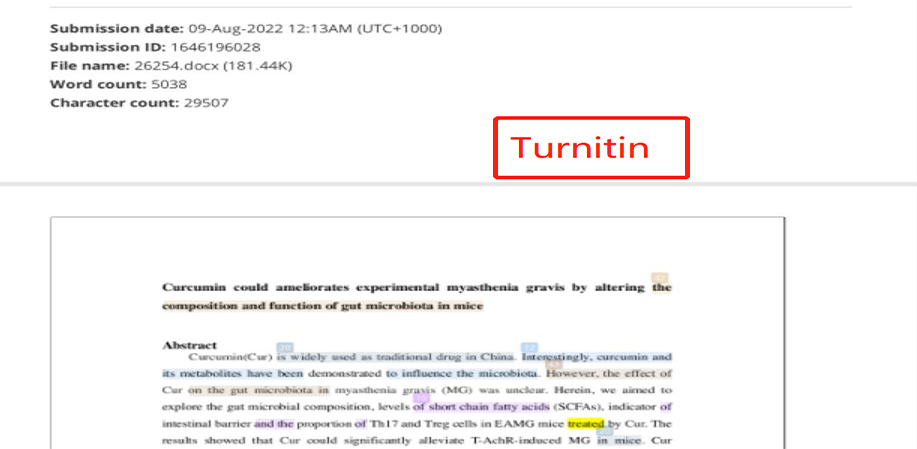917x449 pixels.
Task: Click source badge above 'However, the effect'
Action: click(x=554, y=364)
